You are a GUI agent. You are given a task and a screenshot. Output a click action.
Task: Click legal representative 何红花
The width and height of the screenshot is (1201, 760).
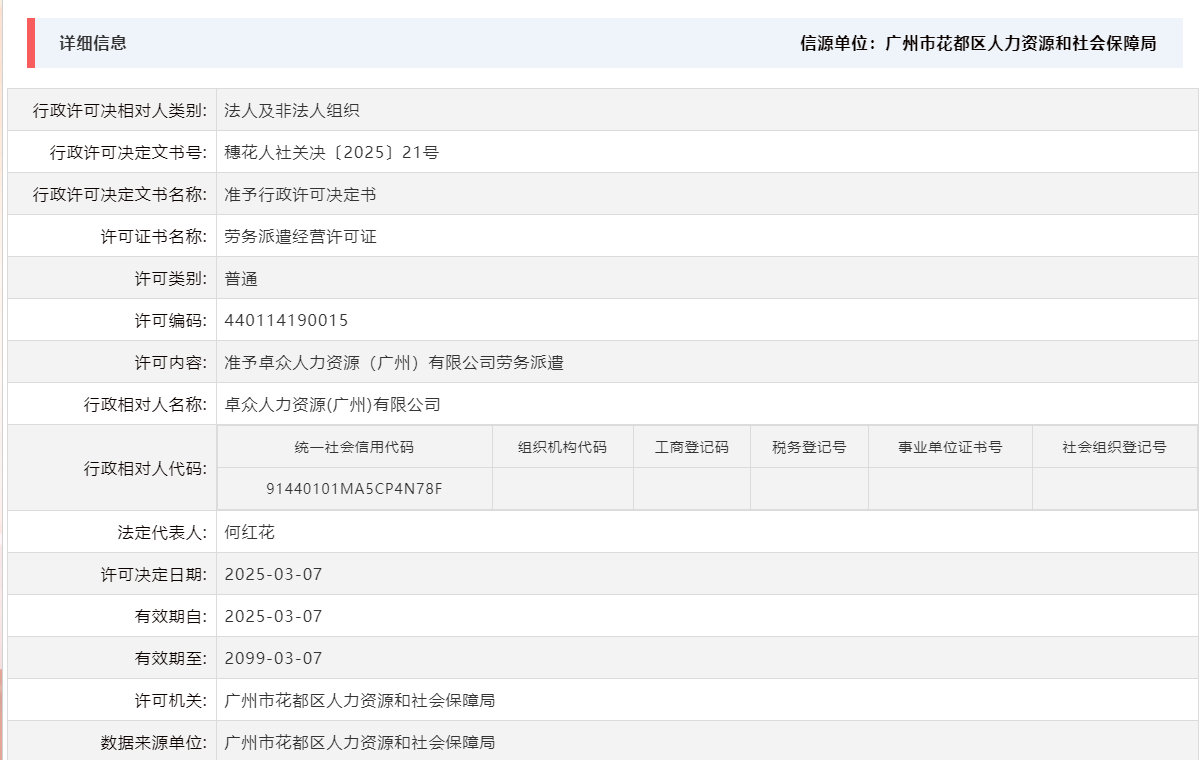[x=248, y=531]
